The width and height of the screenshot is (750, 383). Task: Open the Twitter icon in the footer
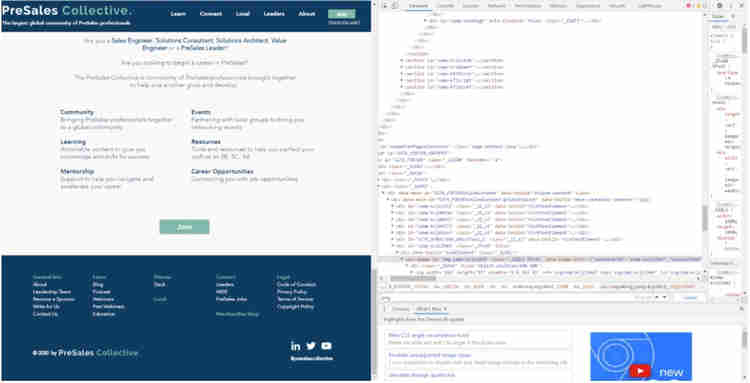311,346
